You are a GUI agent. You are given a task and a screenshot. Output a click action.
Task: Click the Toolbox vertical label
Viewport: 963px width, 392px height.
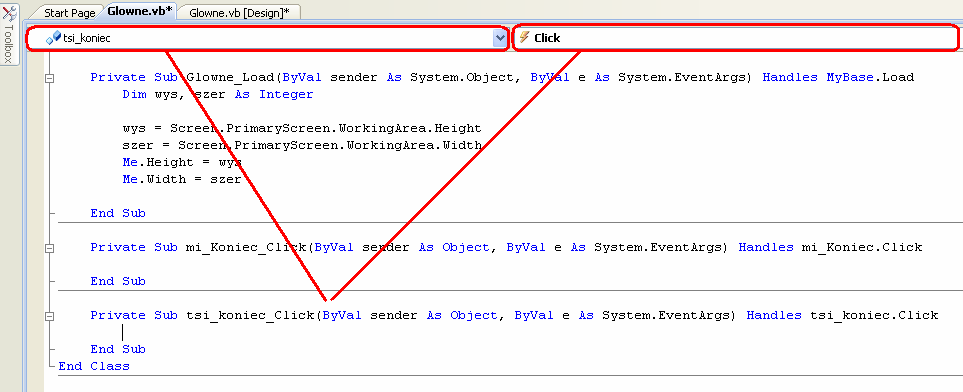point(9,43)
